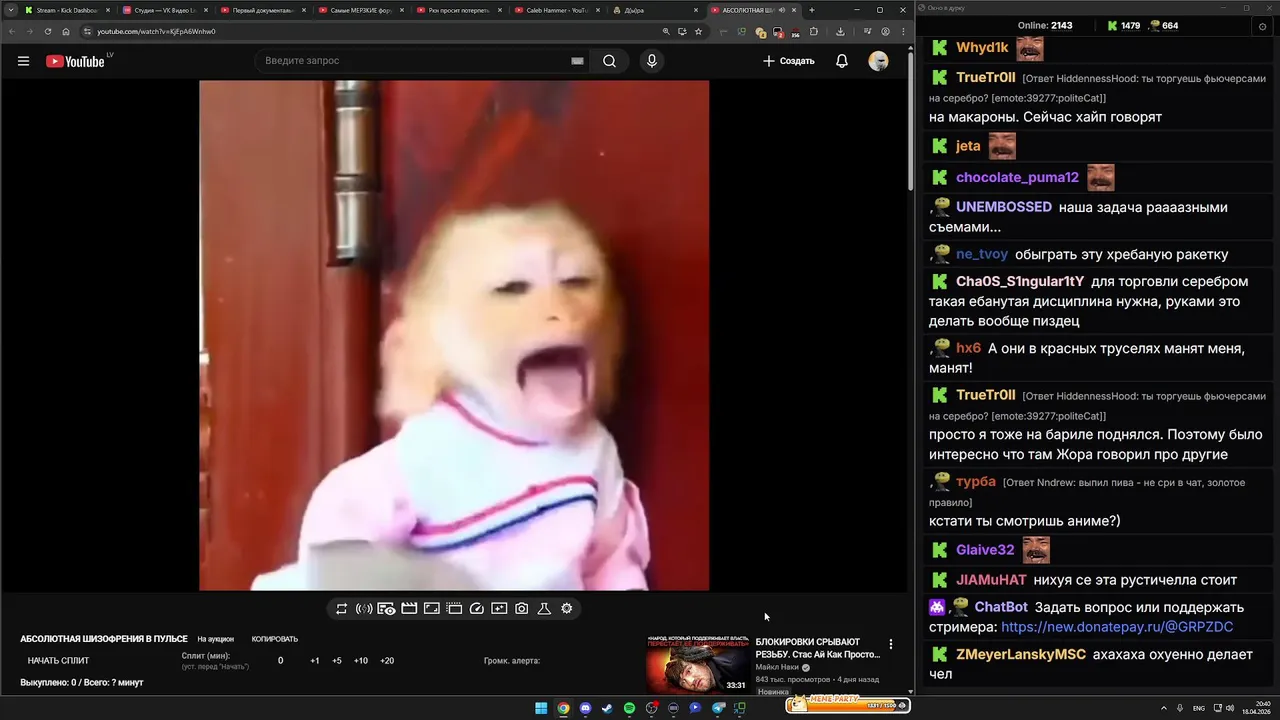
Task: Open Spotify from the taskbar
Action: (629, 708)
